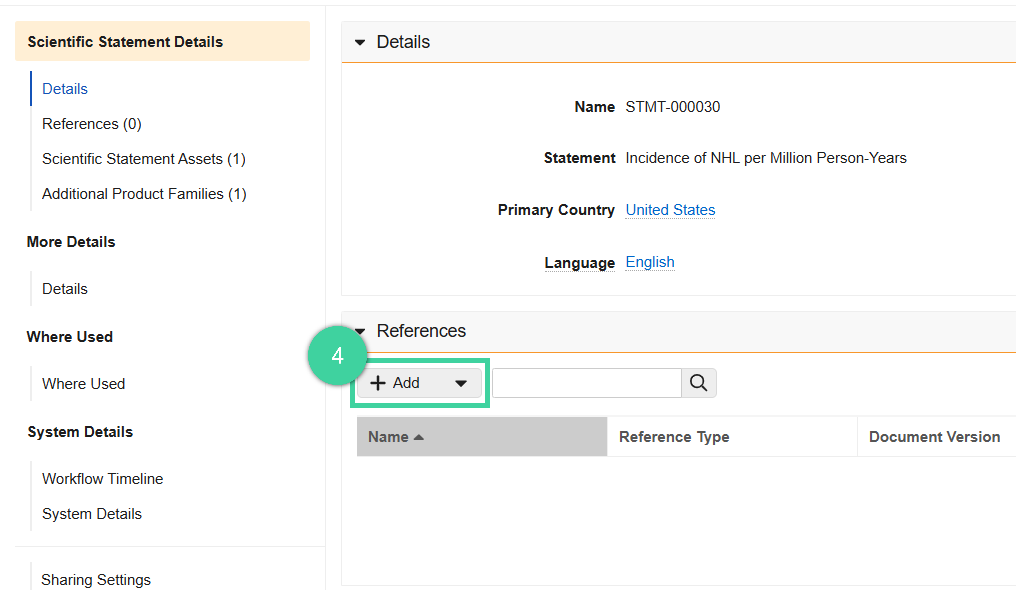Click the plus icon on the Add button
This screenshot has height=590, width=1016.
click(x=379, y=382)
